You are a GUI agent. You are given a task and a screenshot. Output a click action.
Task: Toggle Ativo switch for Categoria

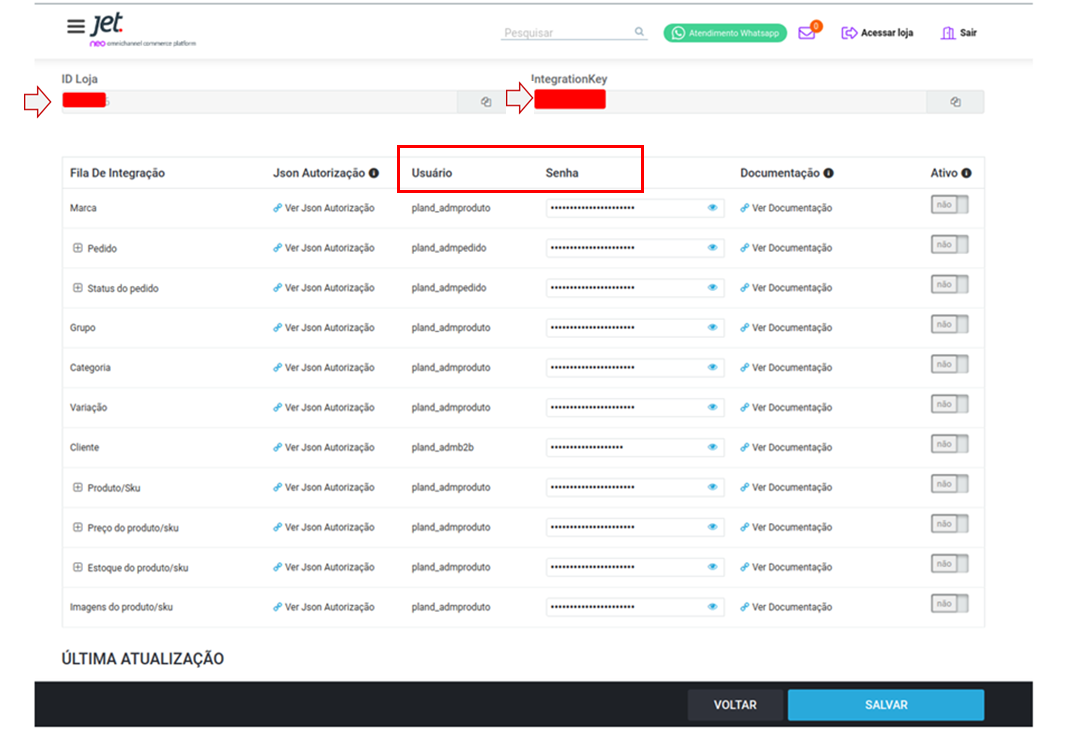coord(949,364)
